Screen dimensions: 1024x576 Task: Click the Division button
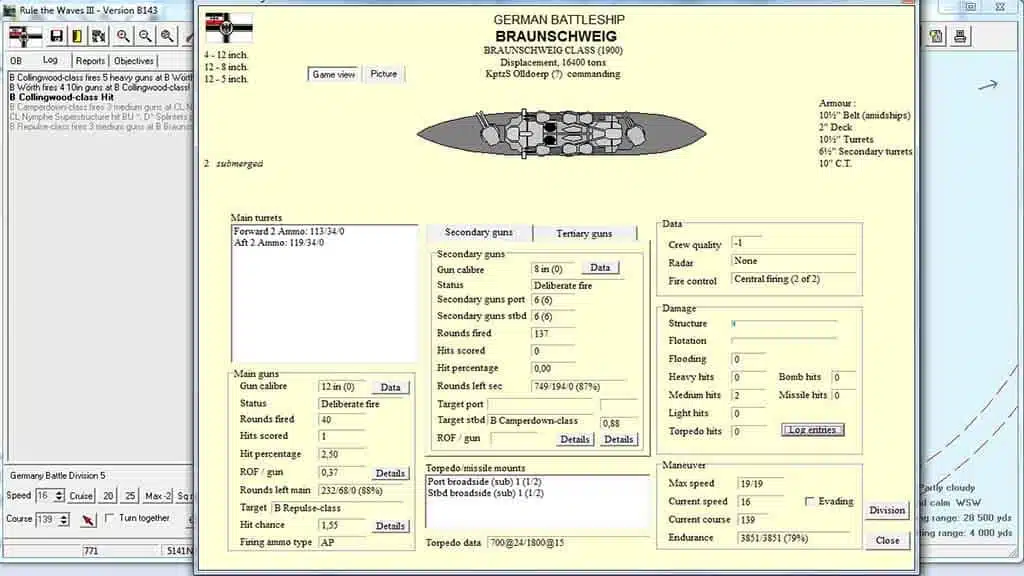click(x=887, y=510)
